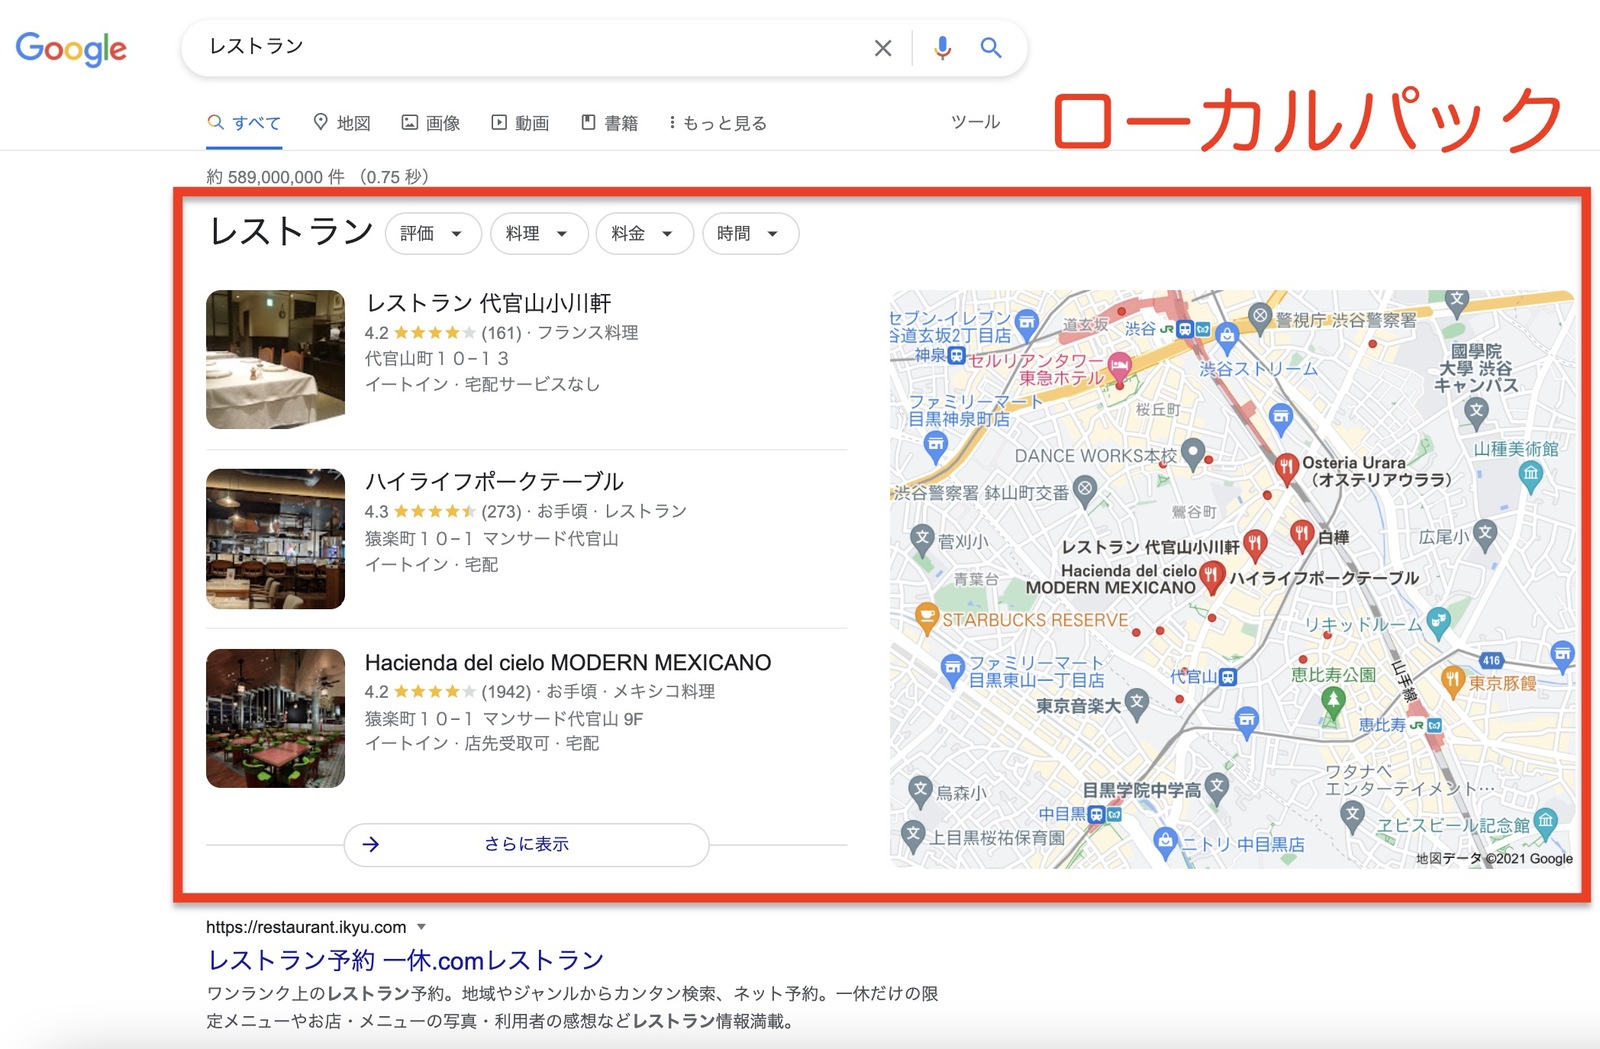The height and width of the screenshot is (1049, 1600).
Task: Open ツール options
Action: click(975, 122)
